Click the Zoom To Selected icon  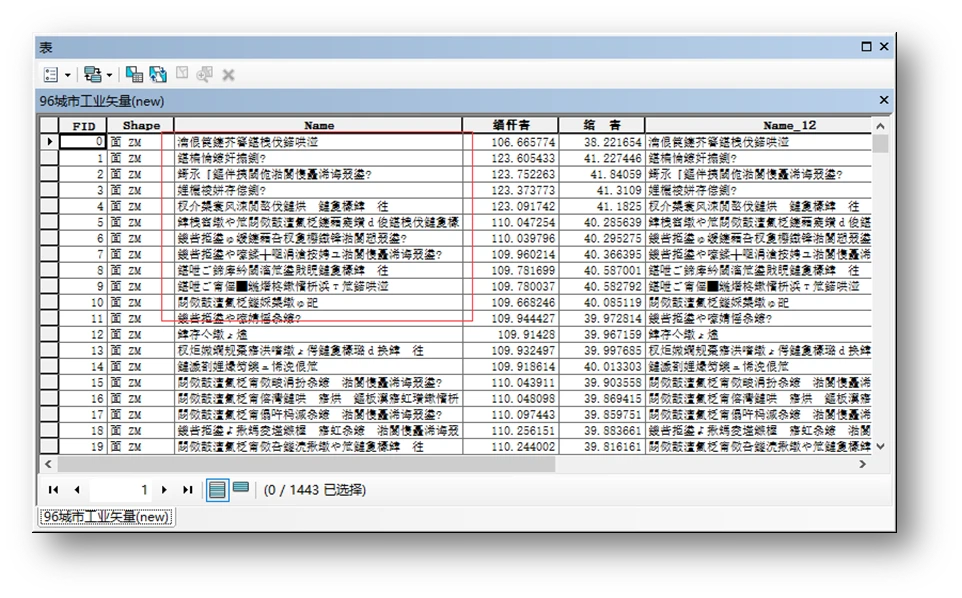pyautogui.click(x=204, y=75)
